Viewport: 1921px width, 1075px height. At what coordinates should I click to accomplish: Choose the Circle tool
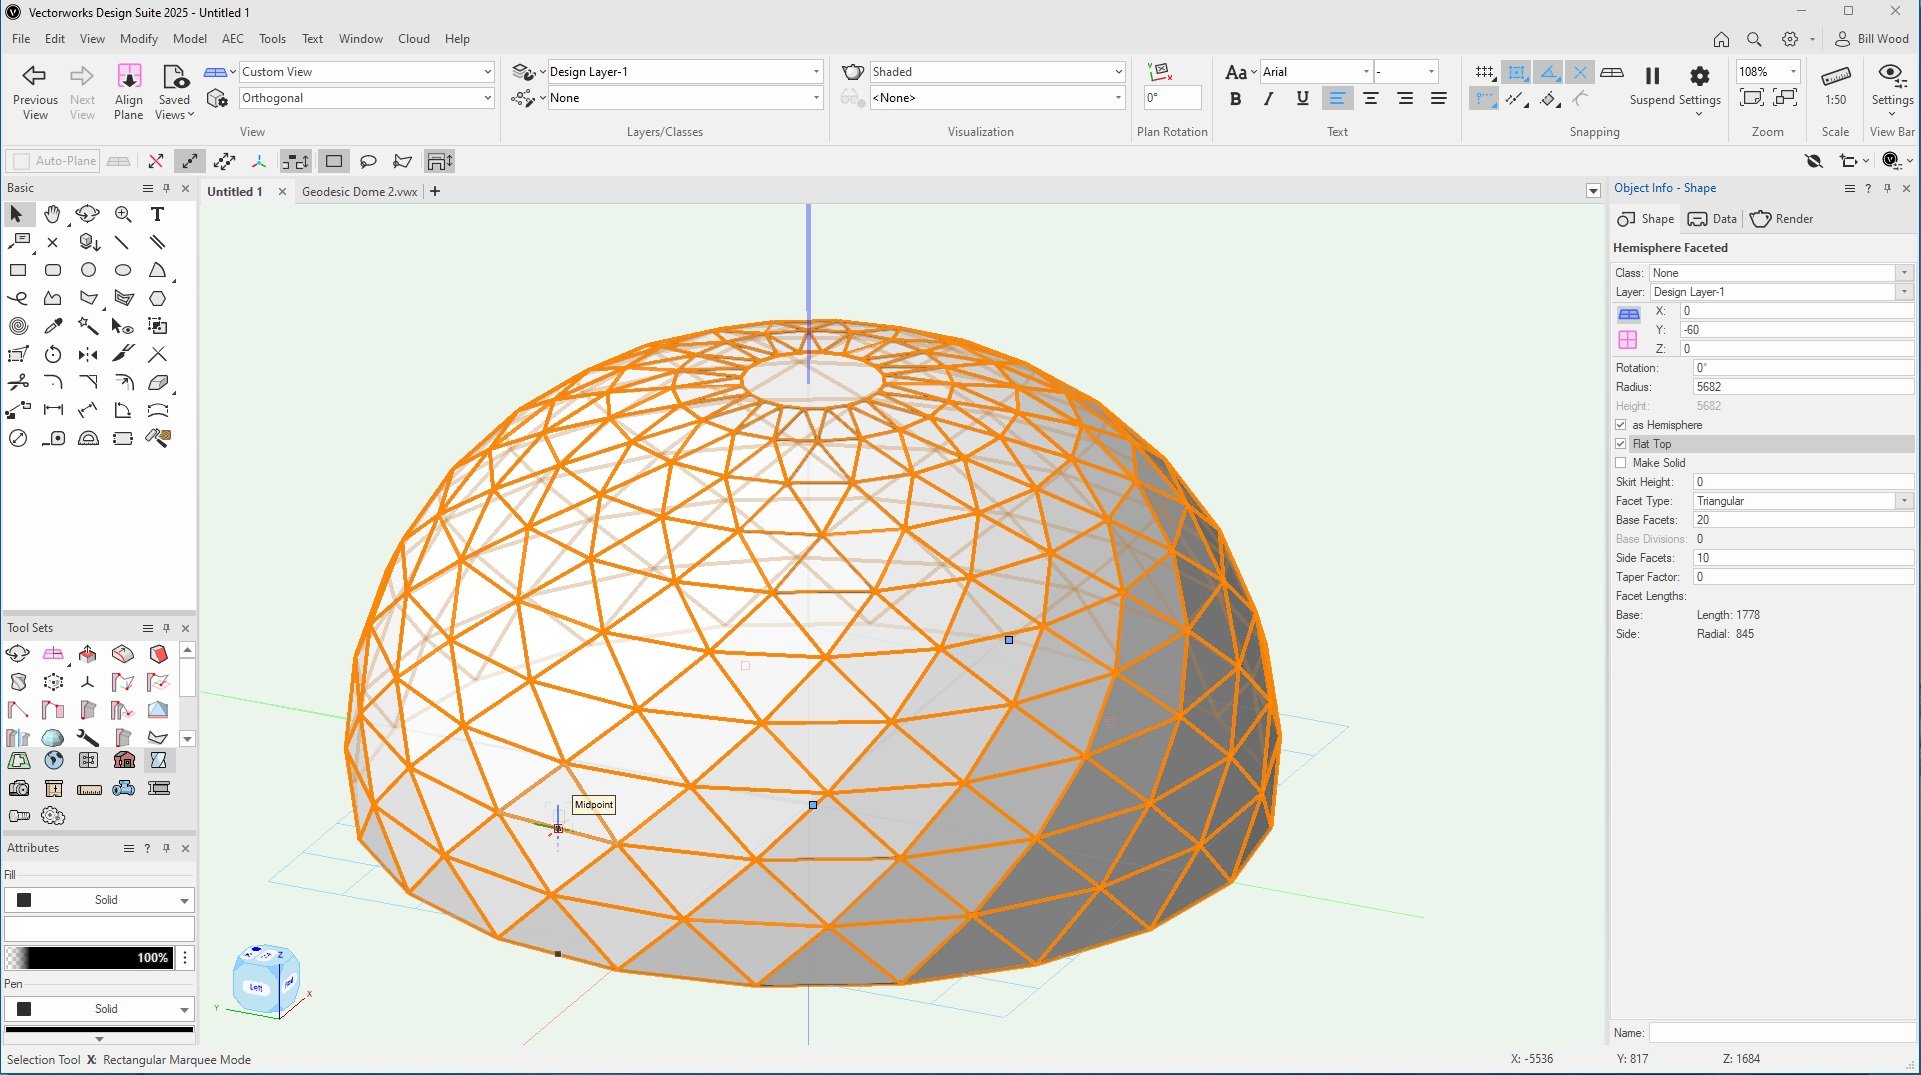click(x=88, y=270)
